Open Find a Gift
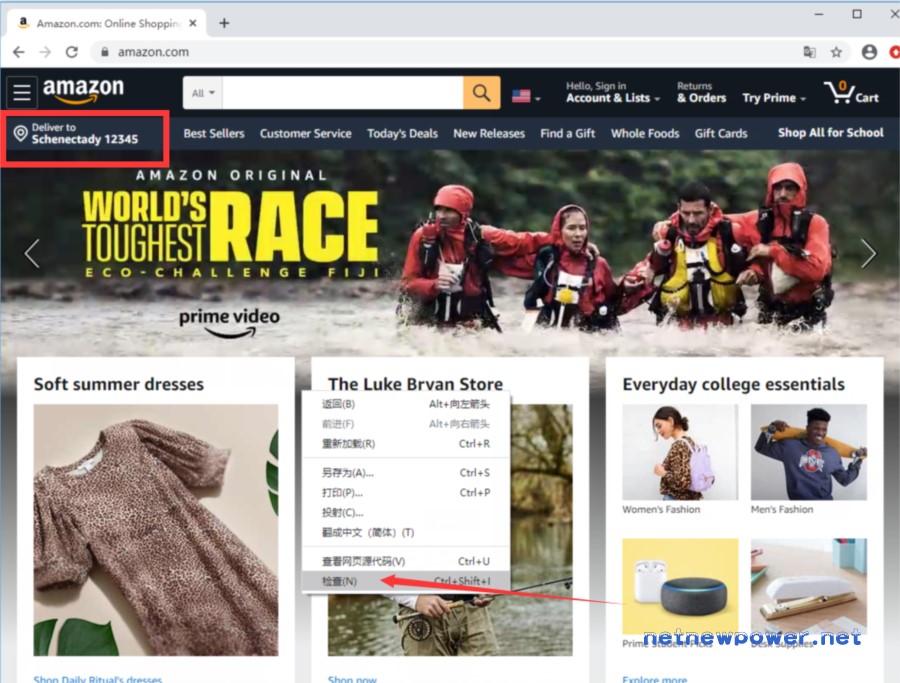The width and height of the screenshot is (900, 683). [568, 134]
